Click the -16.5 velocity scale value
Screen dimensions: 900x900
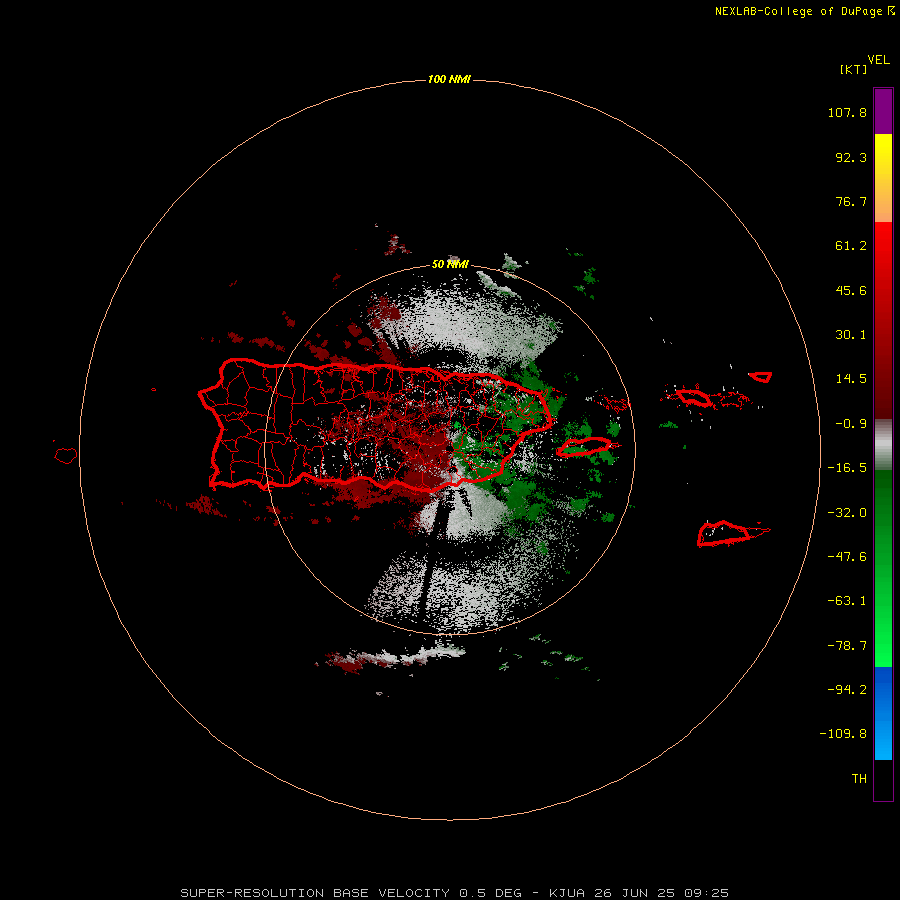[847, 468]
